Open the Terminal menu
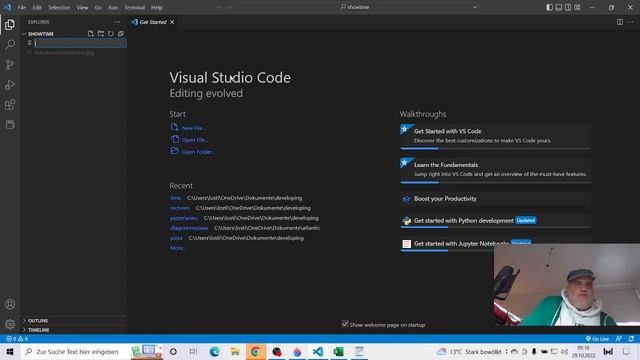Viewport: 640px width, 360px height. [134, 7]
